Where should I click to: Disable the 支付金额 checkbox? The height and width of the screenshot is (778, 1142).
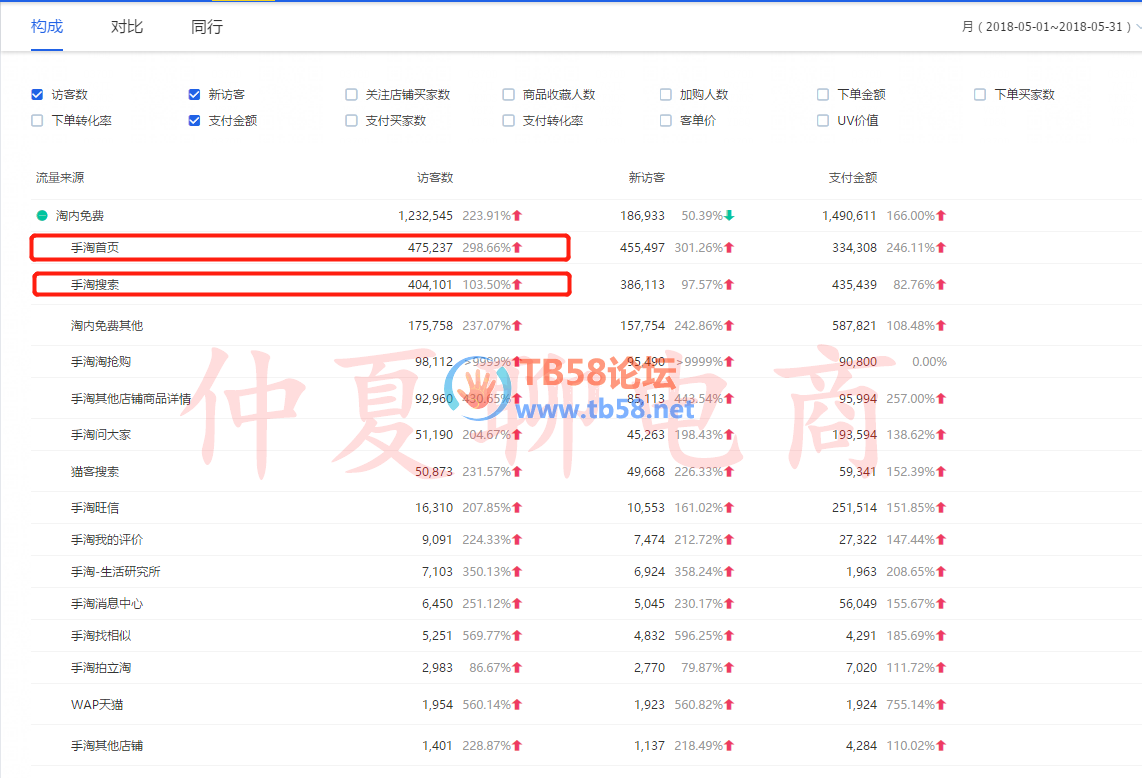click(x=194, y=121)
